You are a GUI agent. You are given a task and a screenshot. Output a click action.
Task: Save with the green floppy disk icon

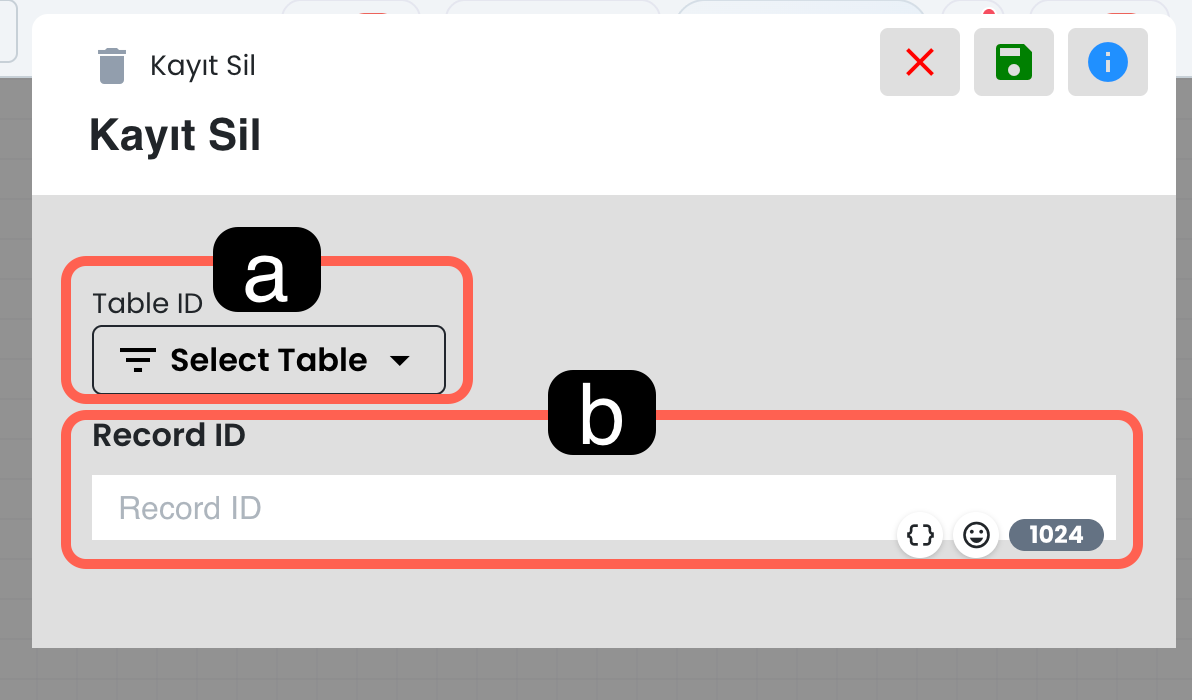1013,63
